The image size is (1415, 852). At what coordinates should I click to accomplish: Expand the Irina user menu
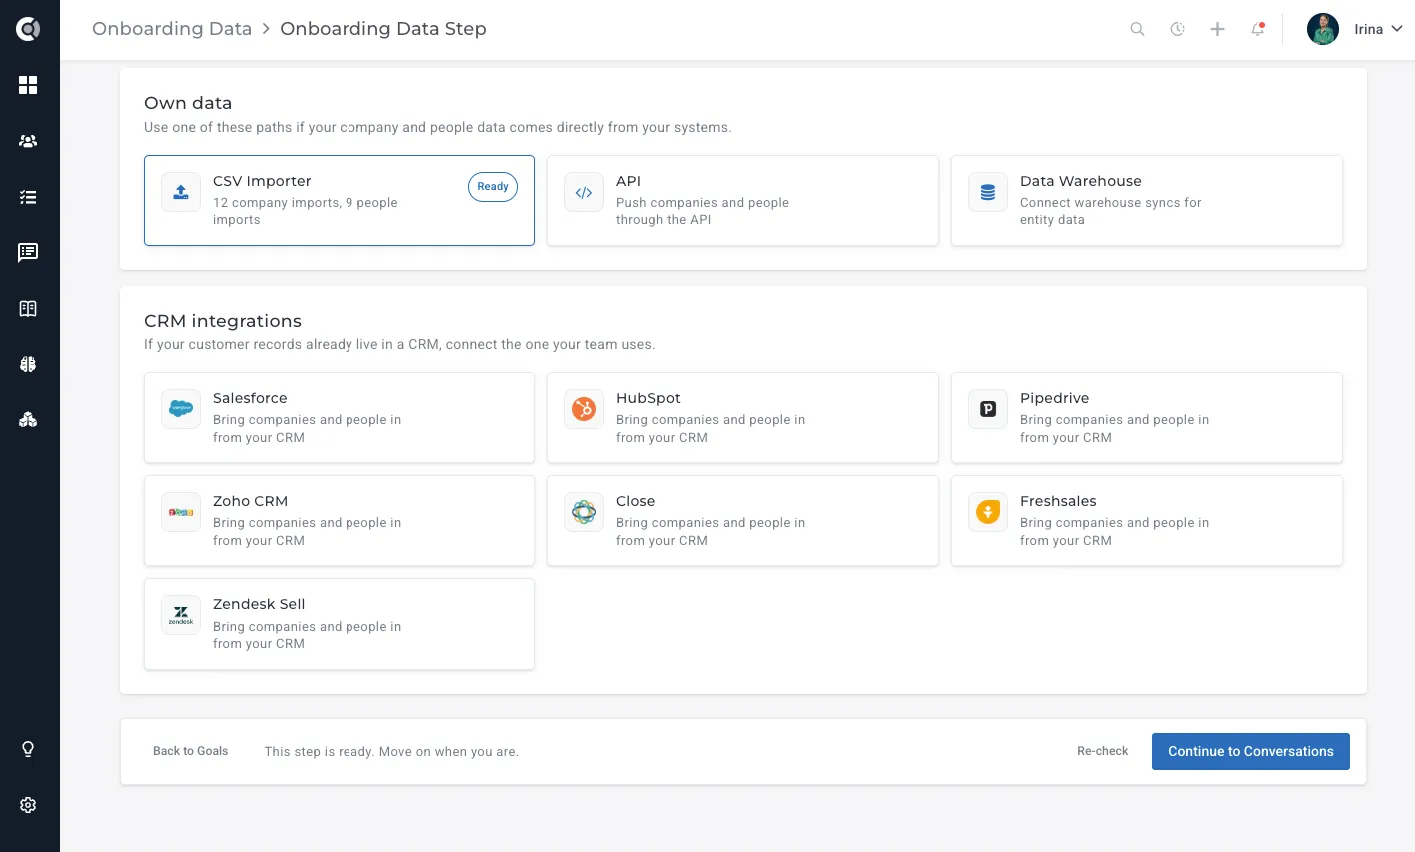[1355, 29]
